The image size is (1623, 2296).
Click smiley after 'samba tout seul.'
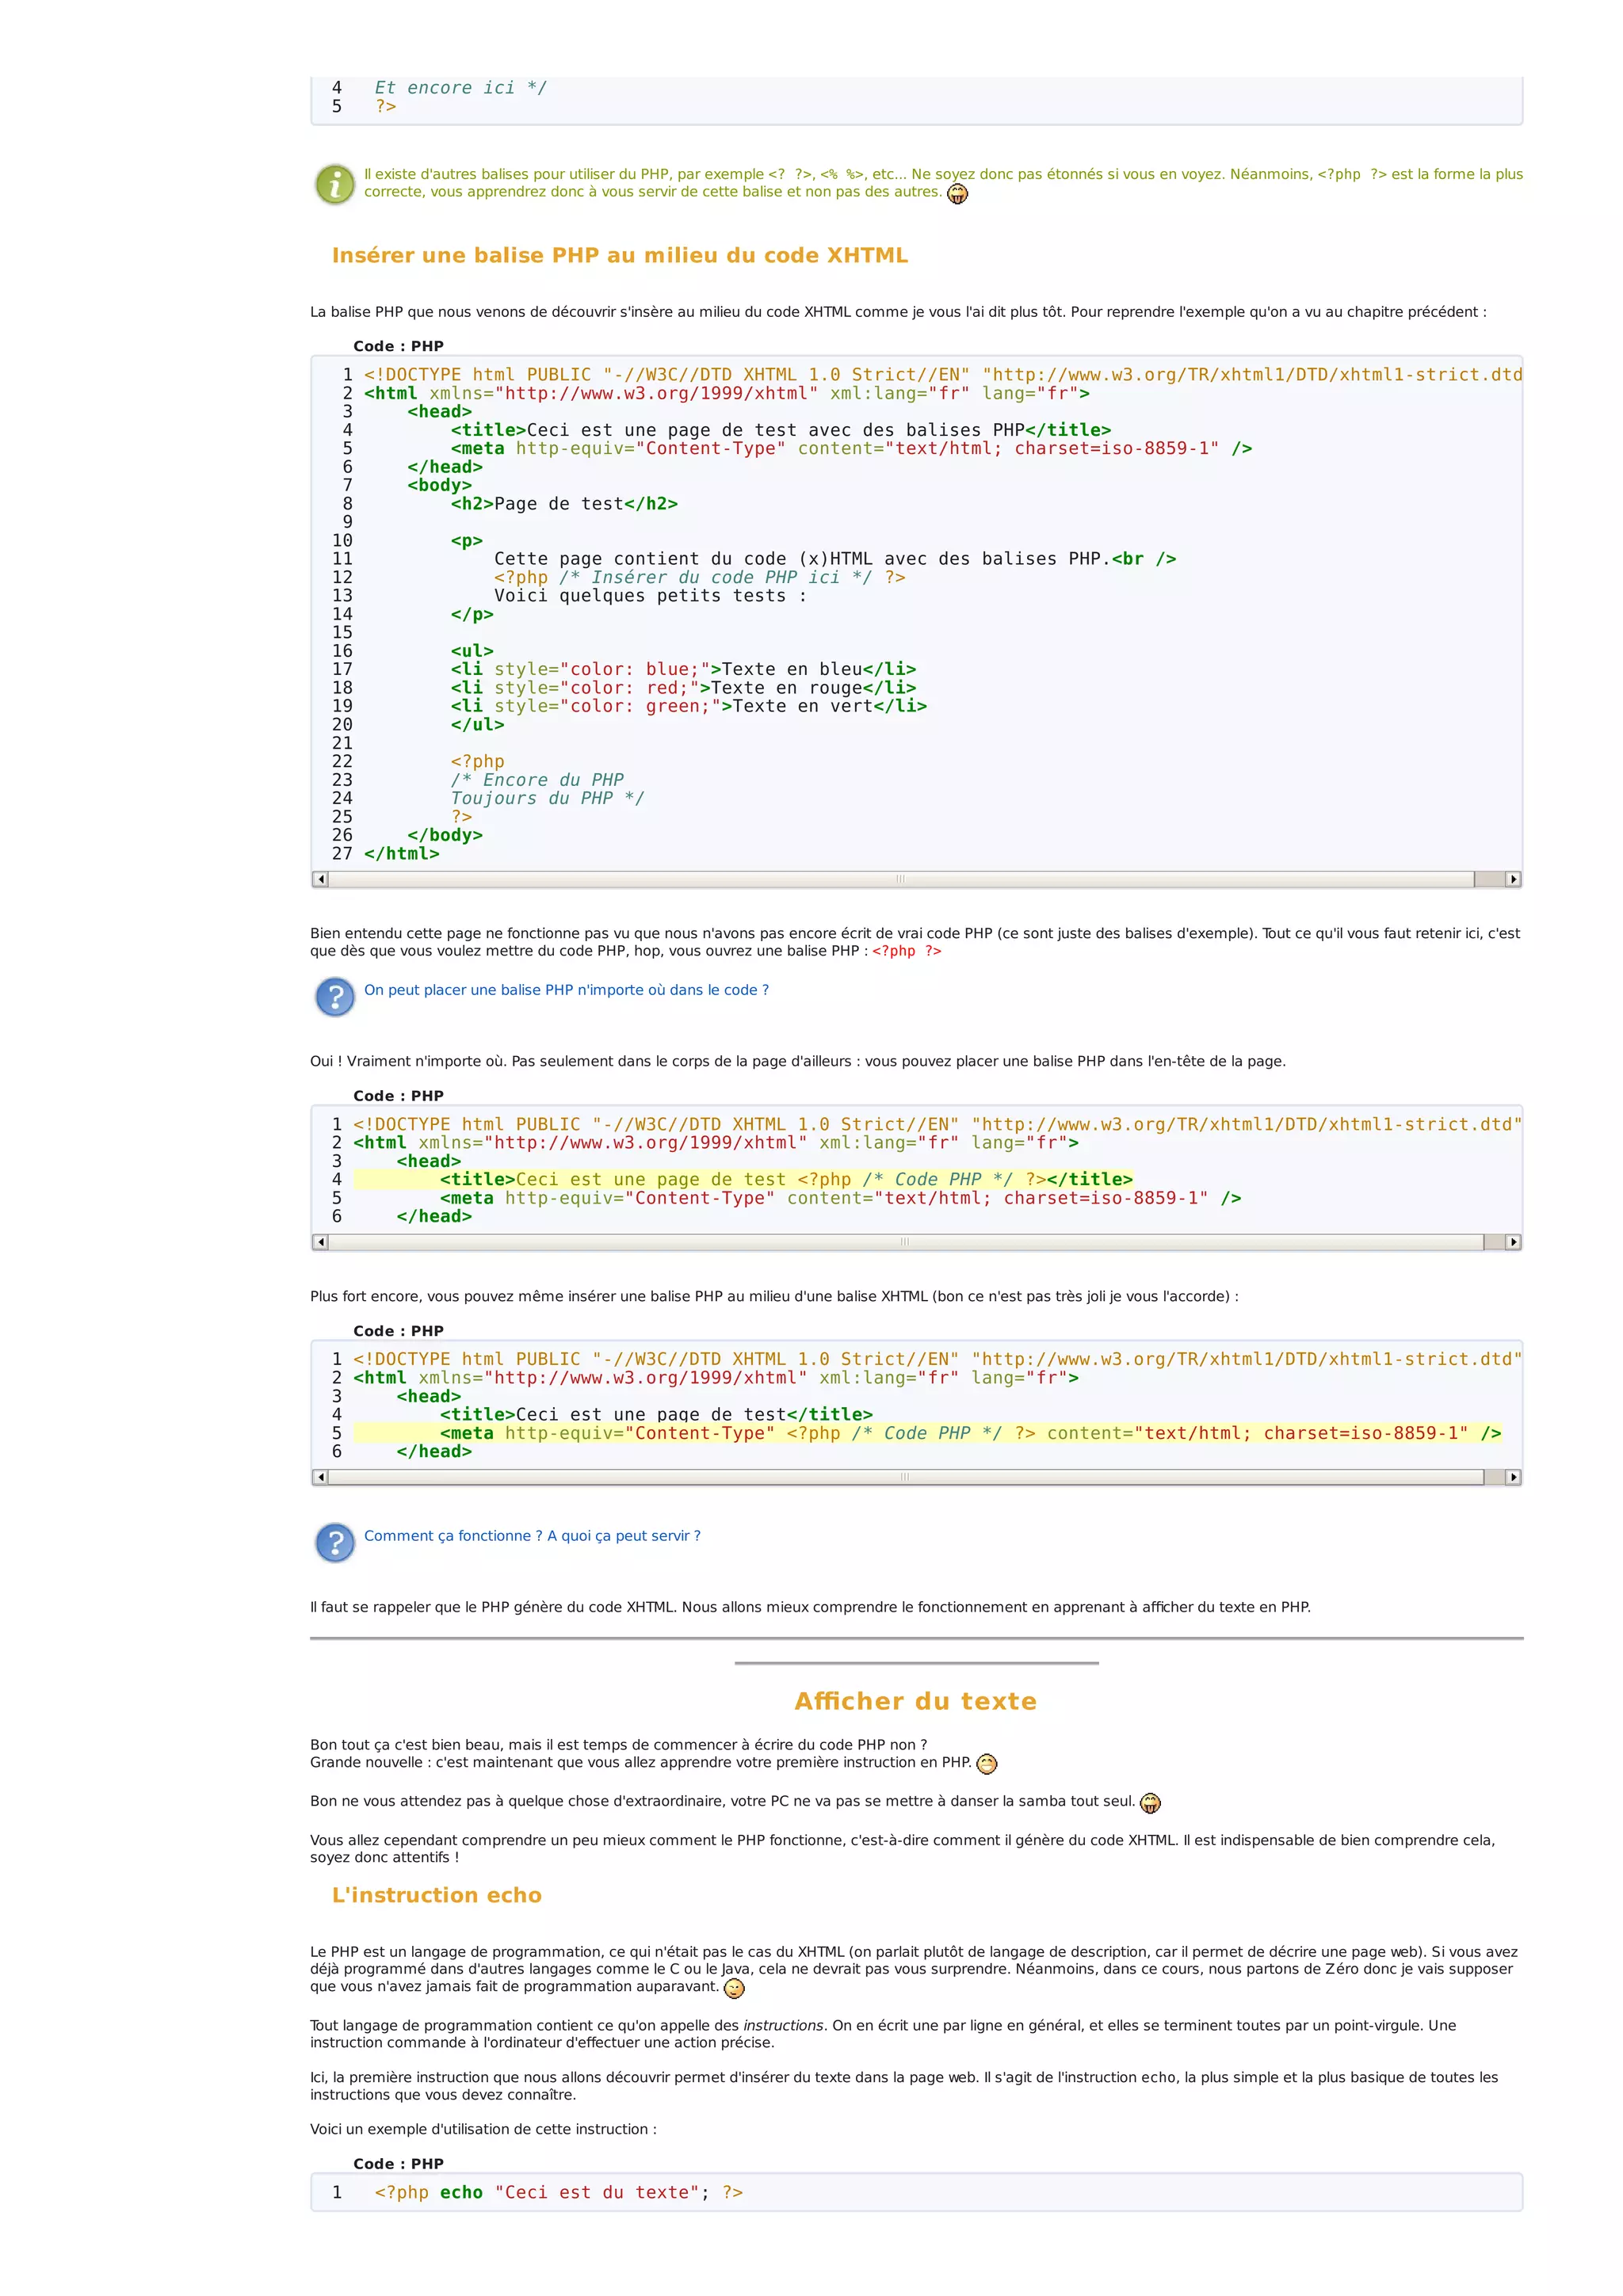point(1150,1803)
